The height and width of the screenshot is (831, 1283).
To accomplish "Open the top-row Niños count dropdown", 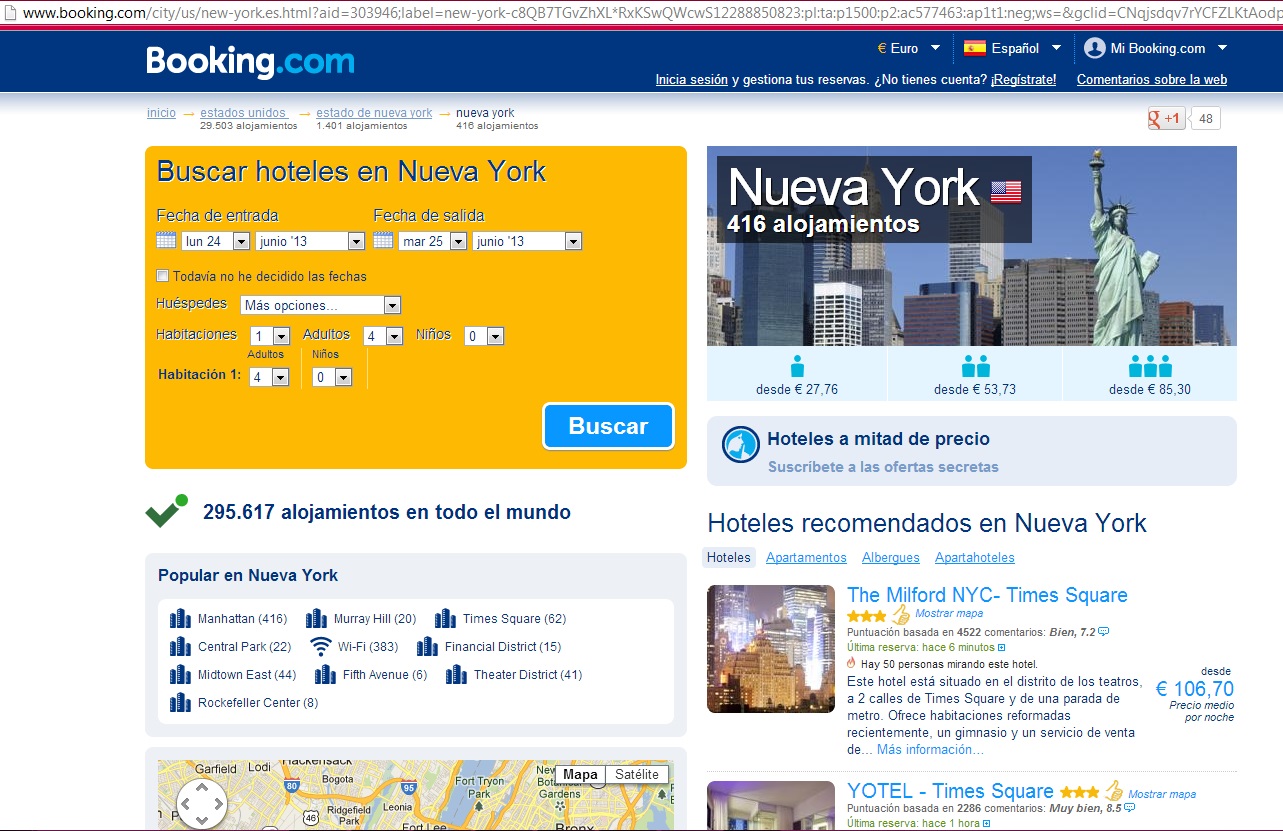I will (x=484, y=336).
